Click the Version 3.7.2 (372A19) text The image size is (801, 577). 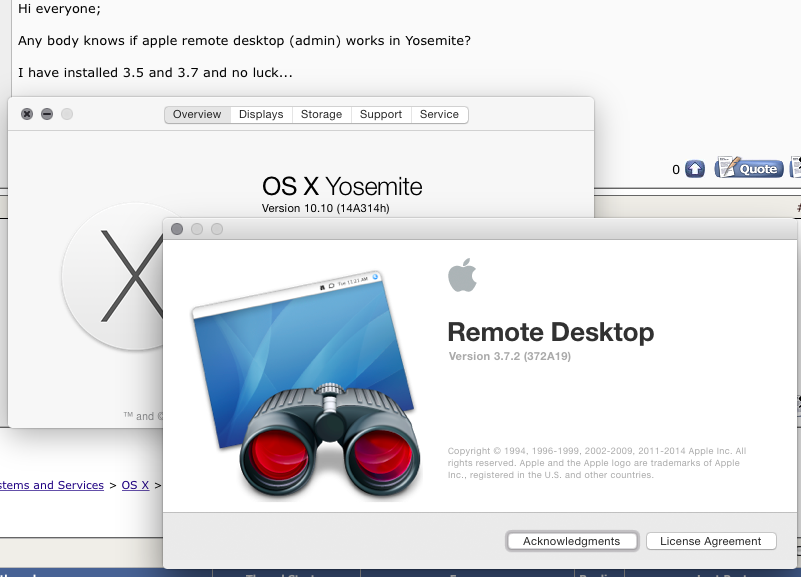pos(510,356)
